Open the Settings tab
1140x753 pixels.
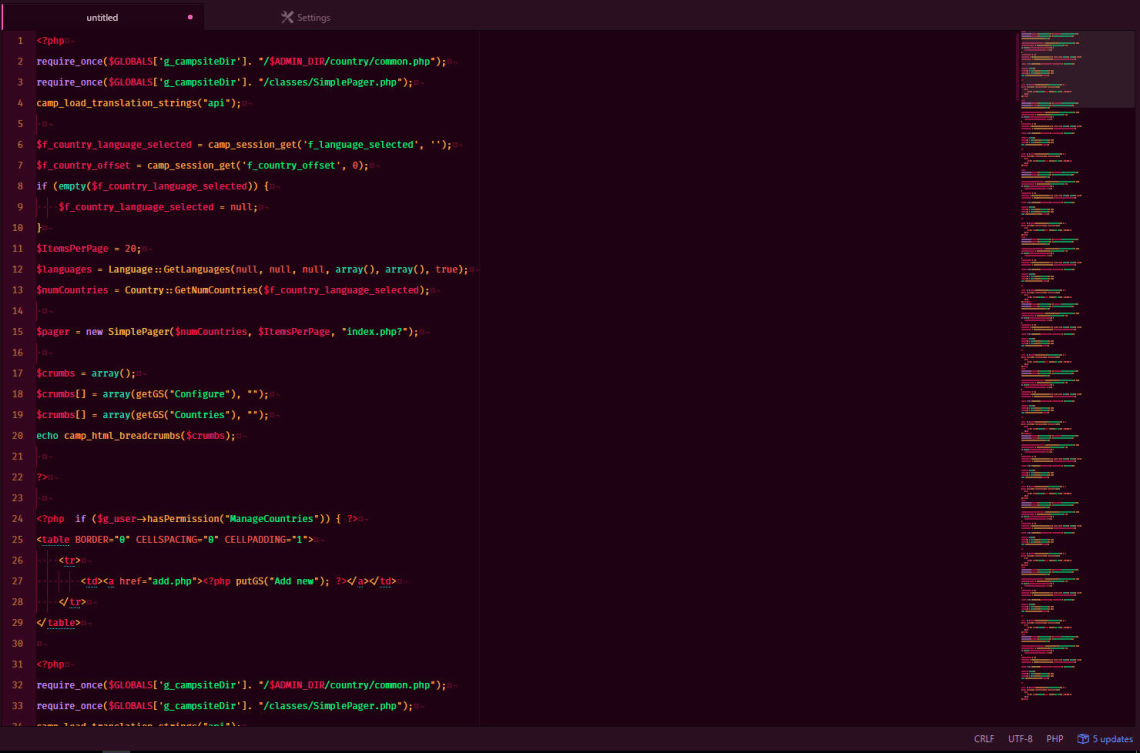(x=306, y=17)
